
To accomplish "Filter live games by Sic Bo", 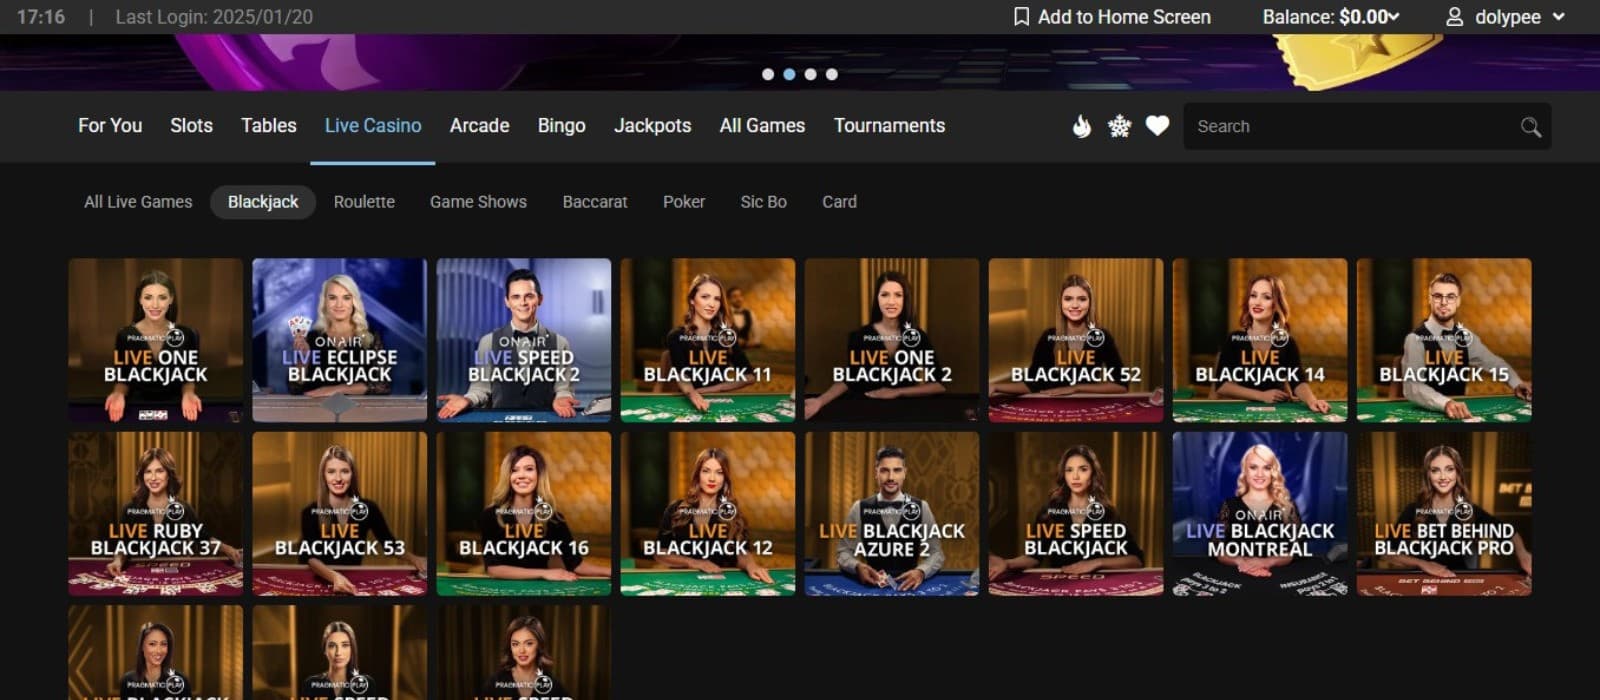I will (x=763, y=202).
